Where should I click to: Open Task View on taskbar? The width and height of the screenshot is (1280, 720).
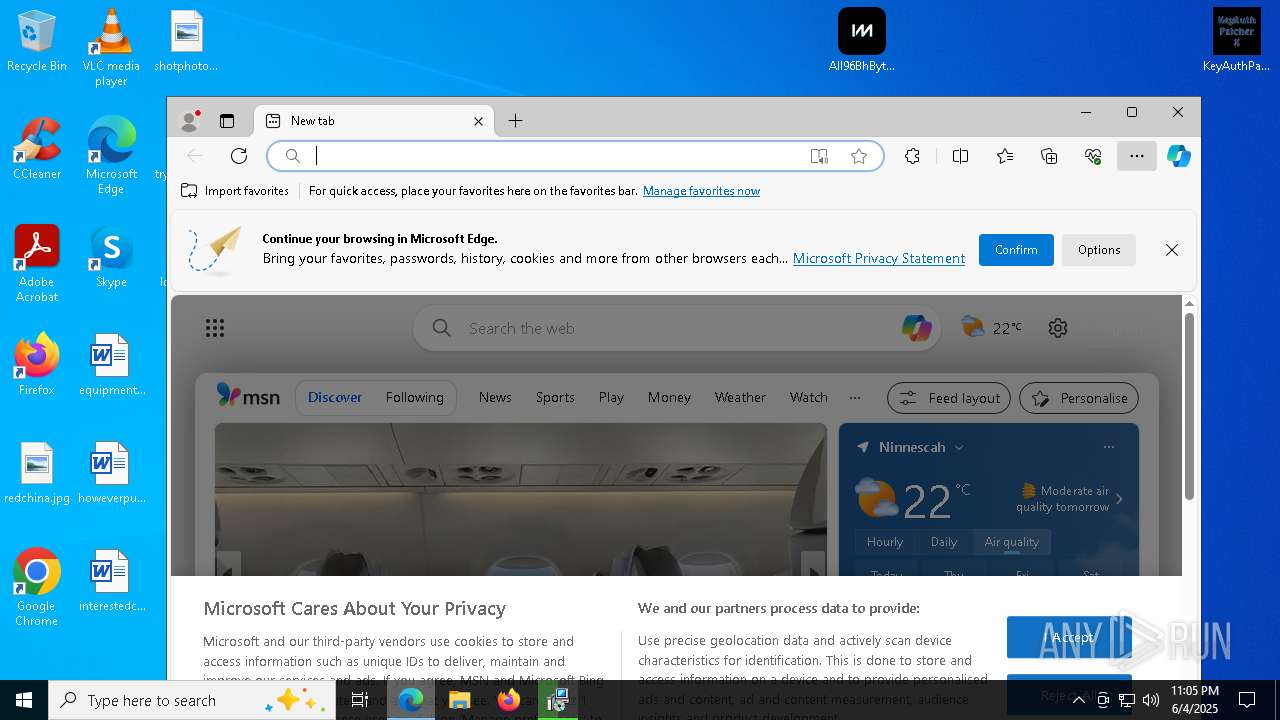(x=361, y=700)
